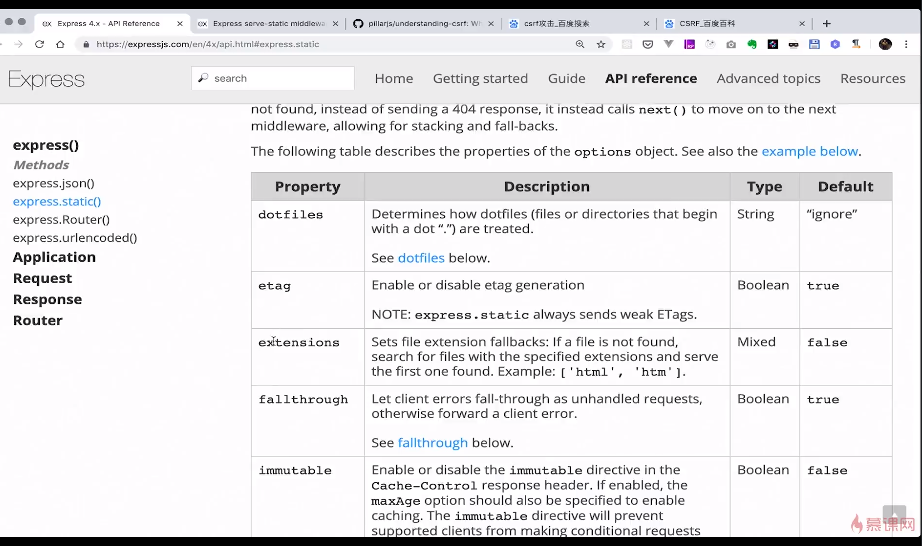Open the Resources menu

point(873,78)
